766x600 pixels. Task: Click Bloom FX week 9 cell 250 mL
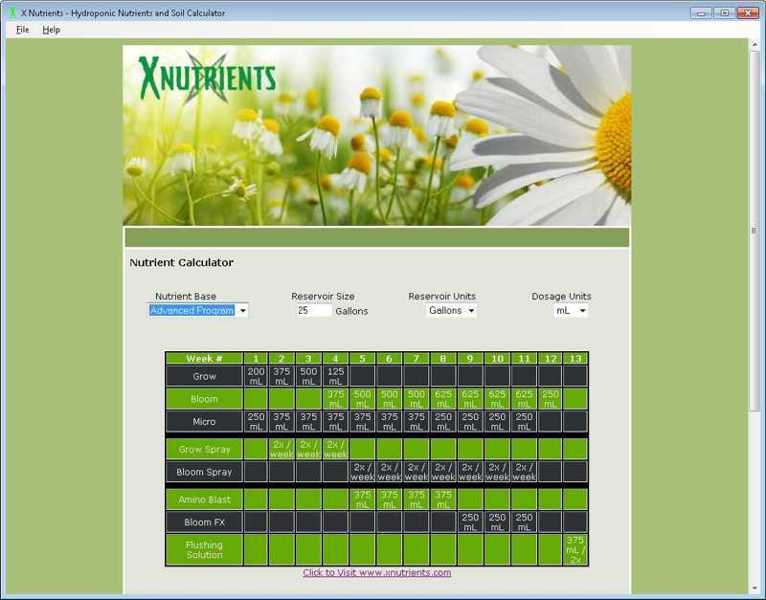[470, 522]
